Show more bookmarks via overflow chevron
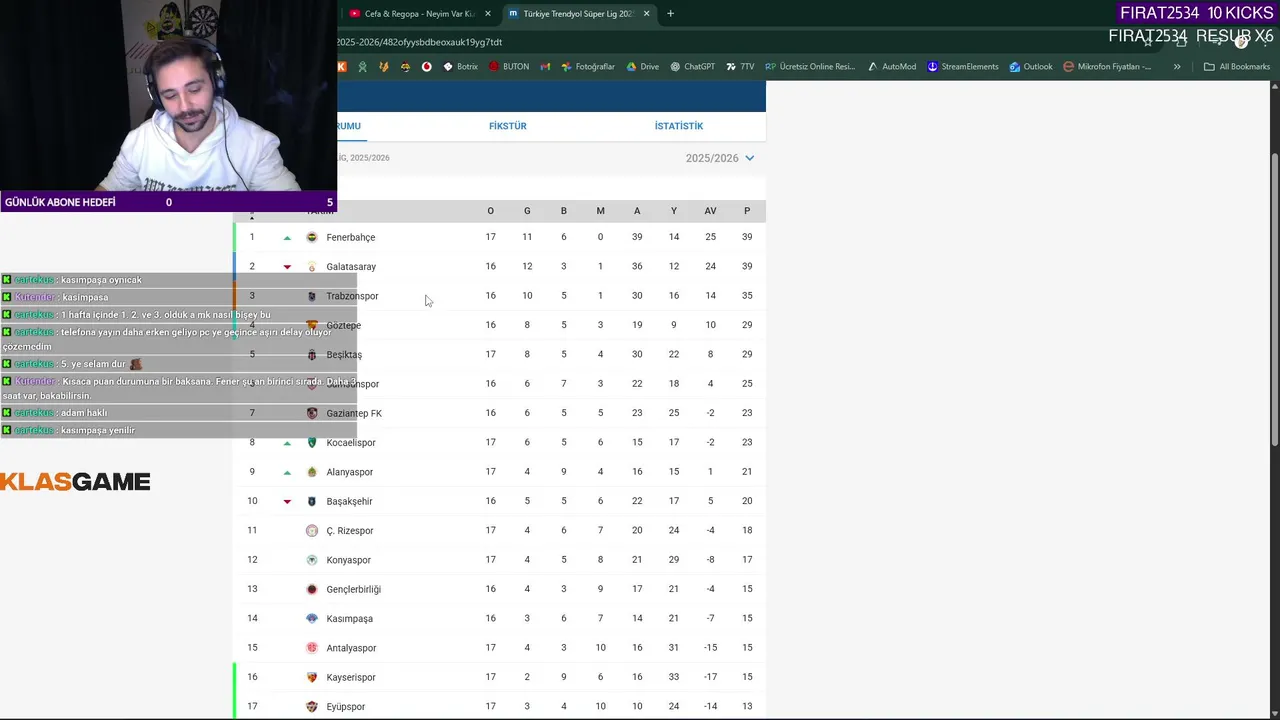This screenshot has width=1280, height=720. click(1177, 67)
